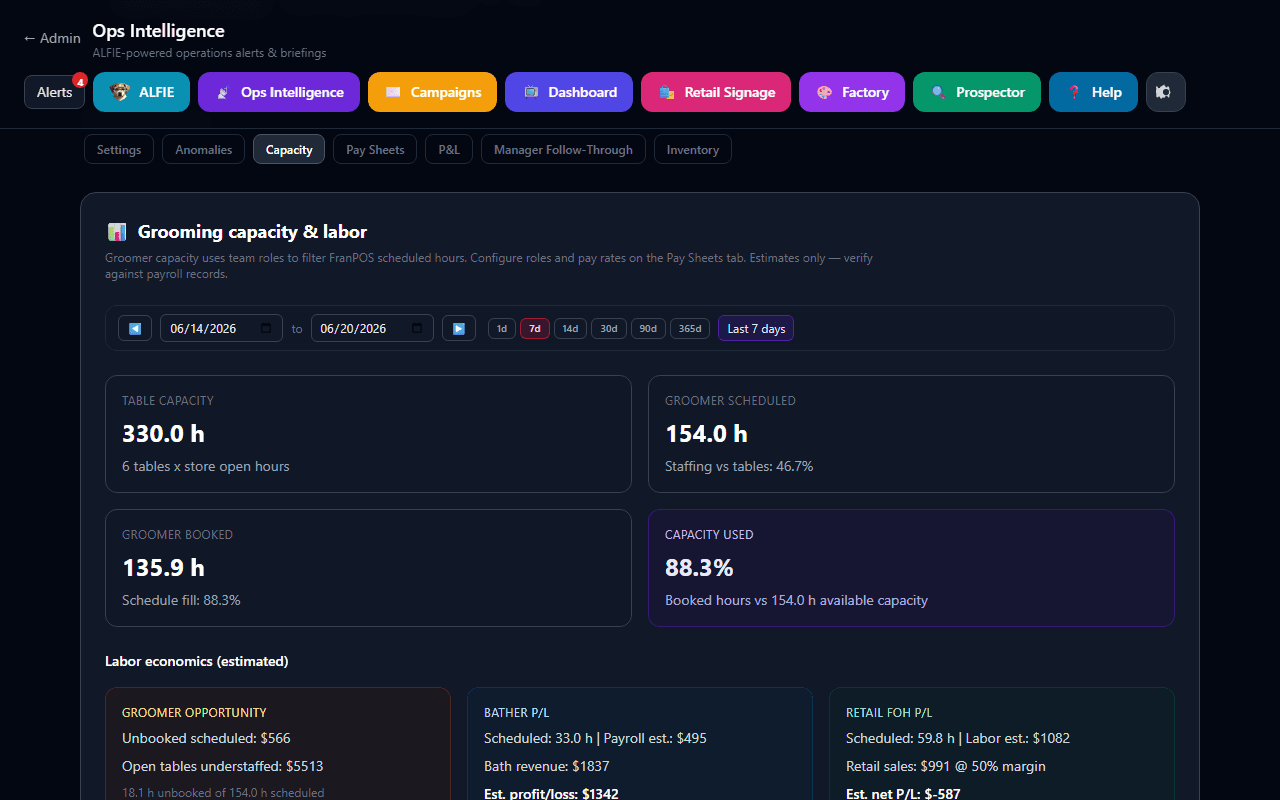Open the Campaigns nav button
Viewport: 1280px width, 800px height.
(x=432, y=92)
